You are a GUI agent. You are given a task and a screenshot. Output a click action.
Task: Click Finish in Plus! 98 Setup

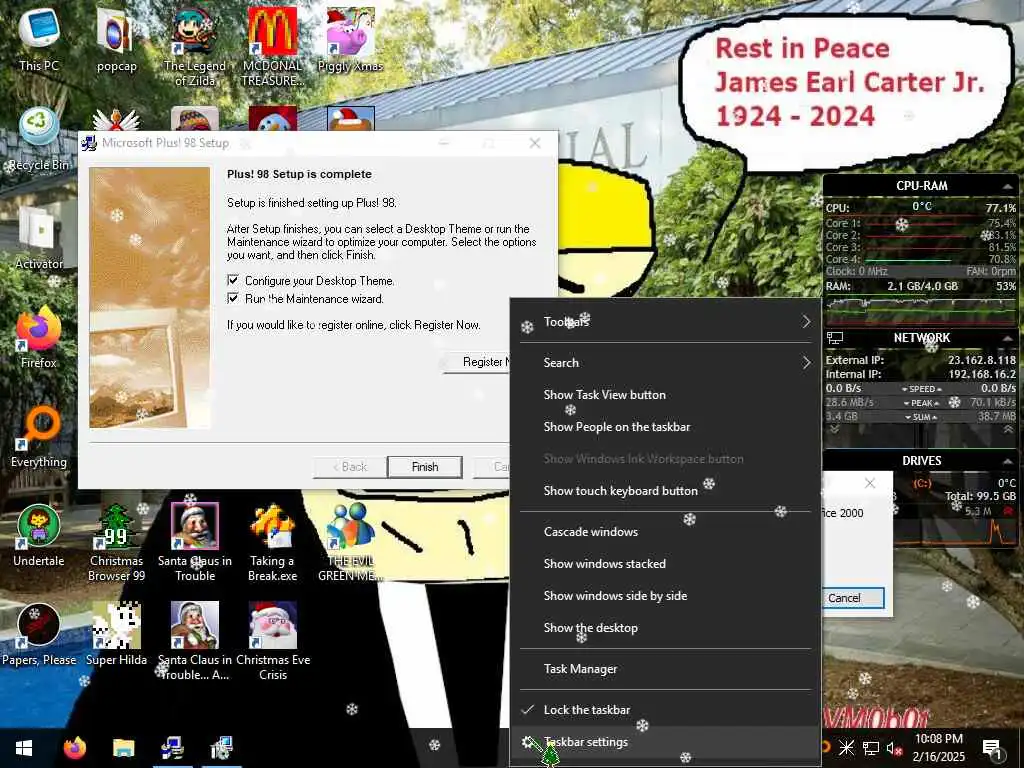424,467
